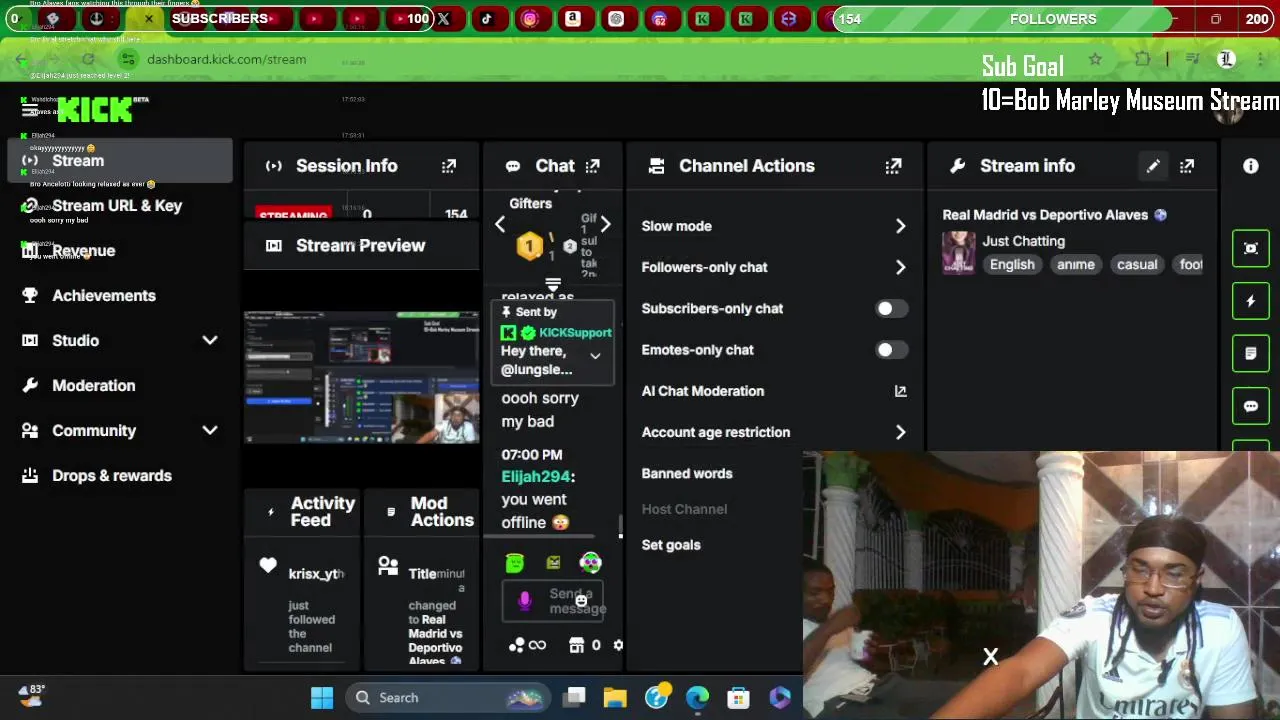This screenshot has height=720, width=1280.
Task: Bookmark this page with star icon
Action: click(x=1095, y=59)
